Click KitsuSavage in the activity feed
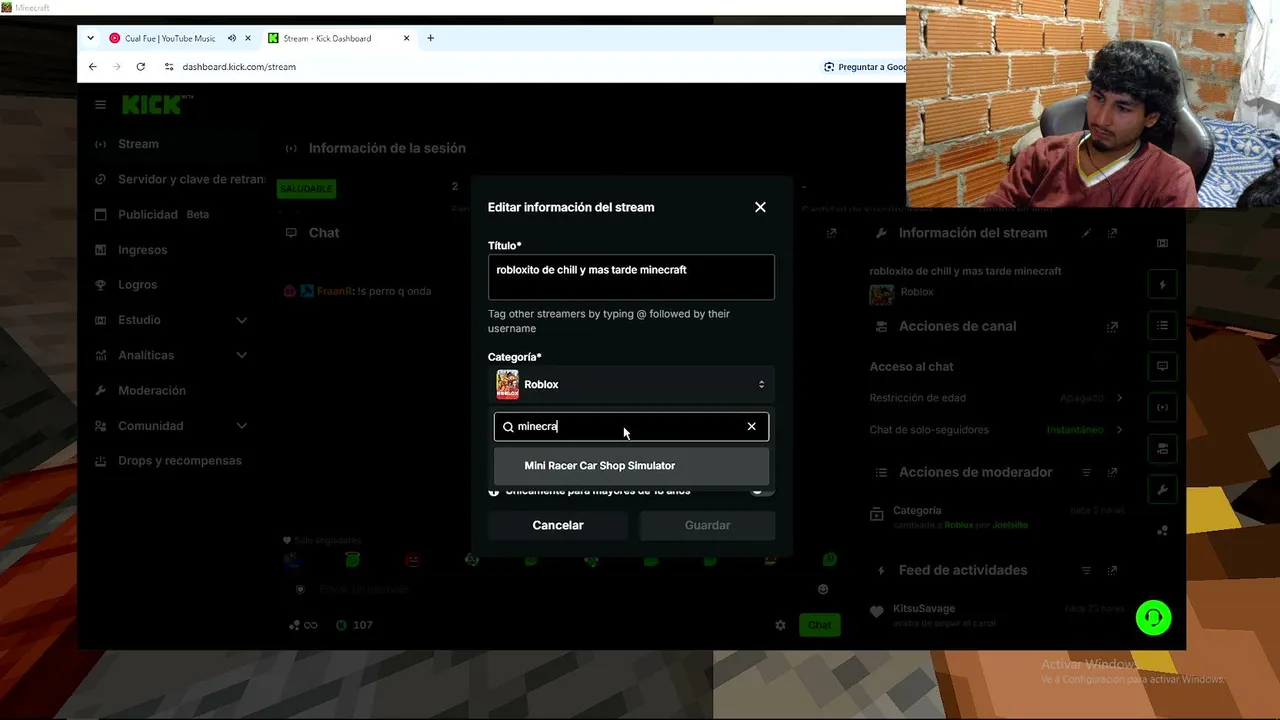The height and width of the screenshot is (720, 1280). (x=924, y=609)
